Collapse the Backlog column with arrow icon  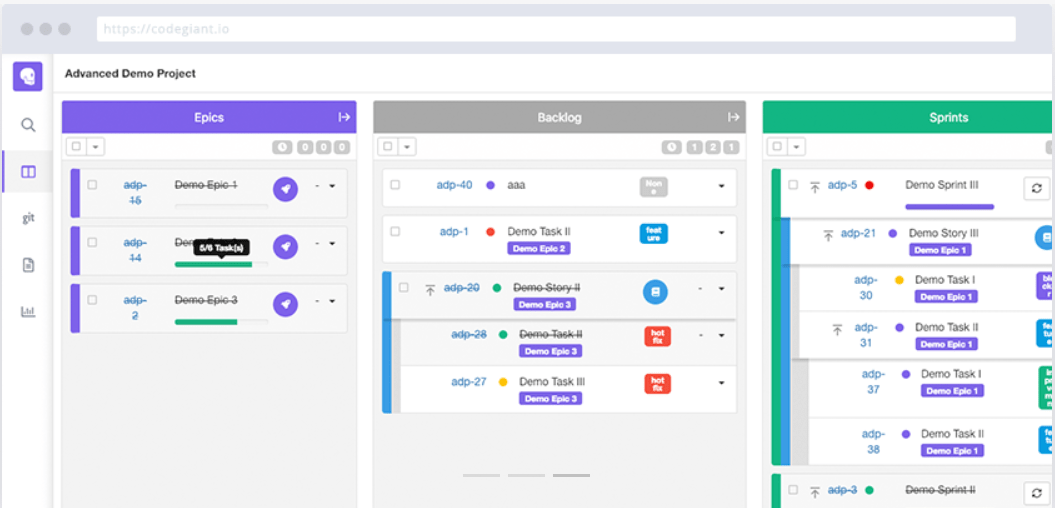tap(733, 117)
